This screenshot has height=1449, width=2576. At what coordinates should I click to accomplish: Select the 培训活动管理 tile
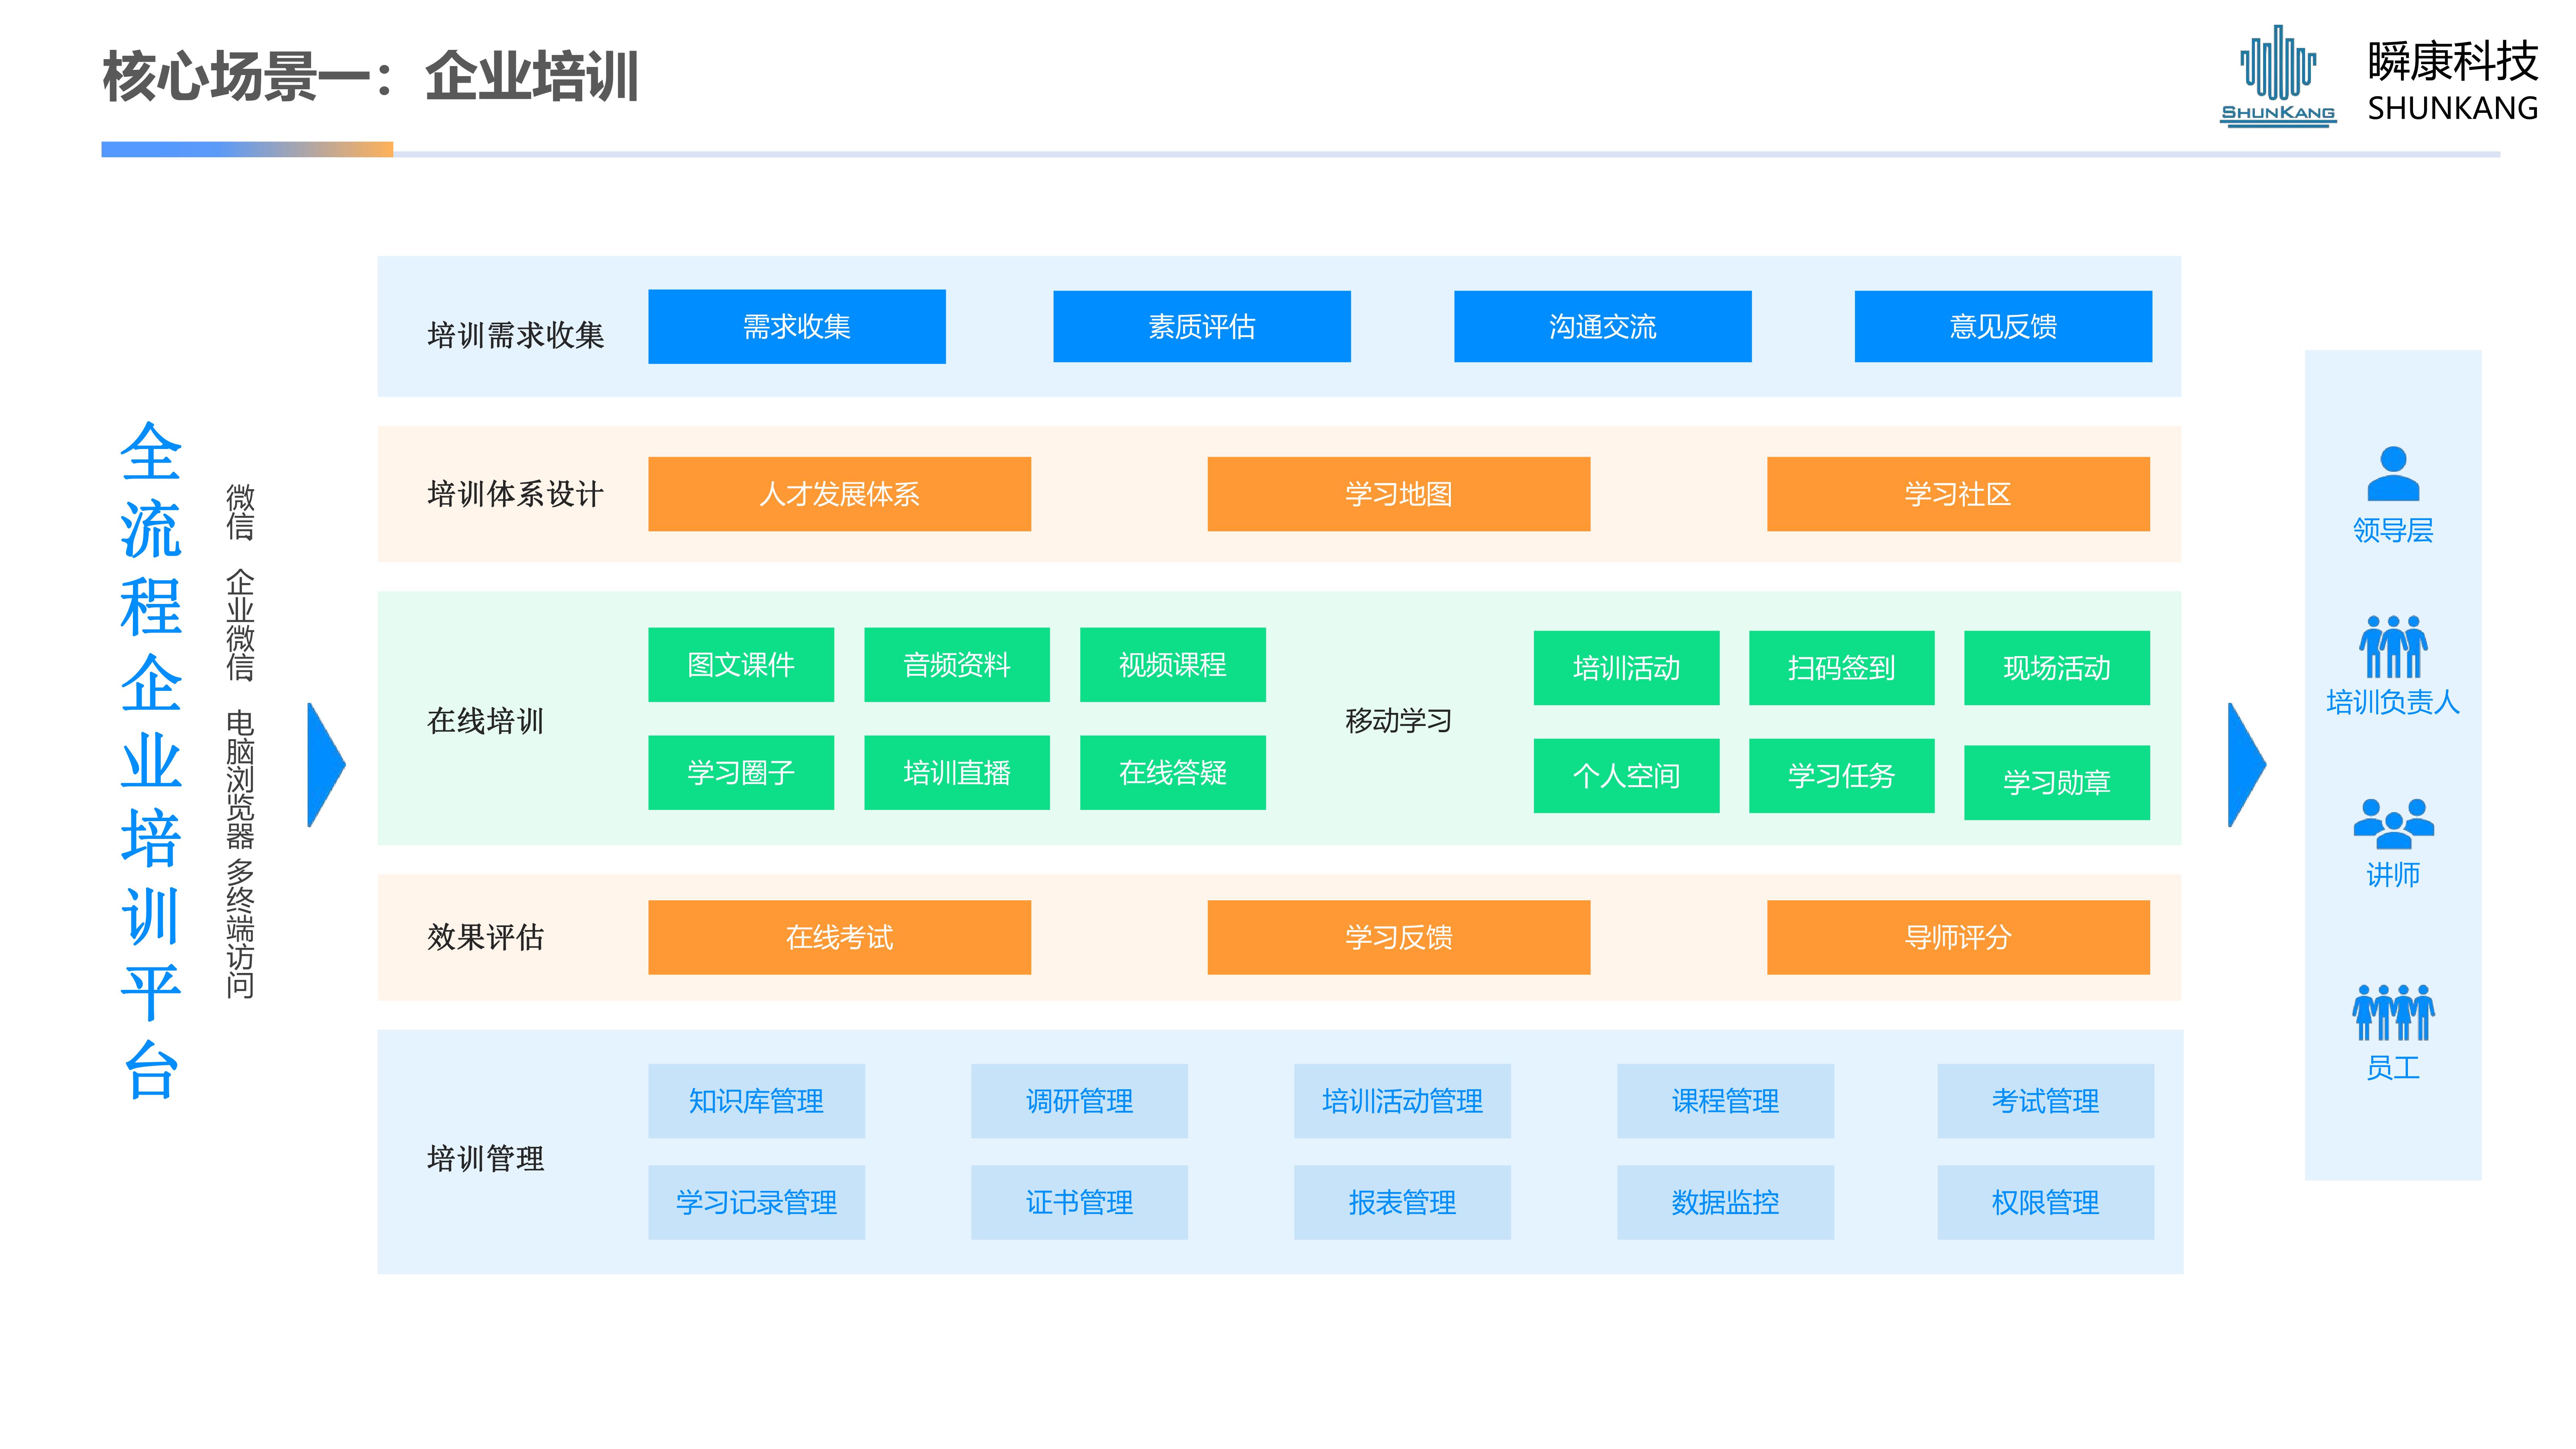click(x=1402, y=1101)
